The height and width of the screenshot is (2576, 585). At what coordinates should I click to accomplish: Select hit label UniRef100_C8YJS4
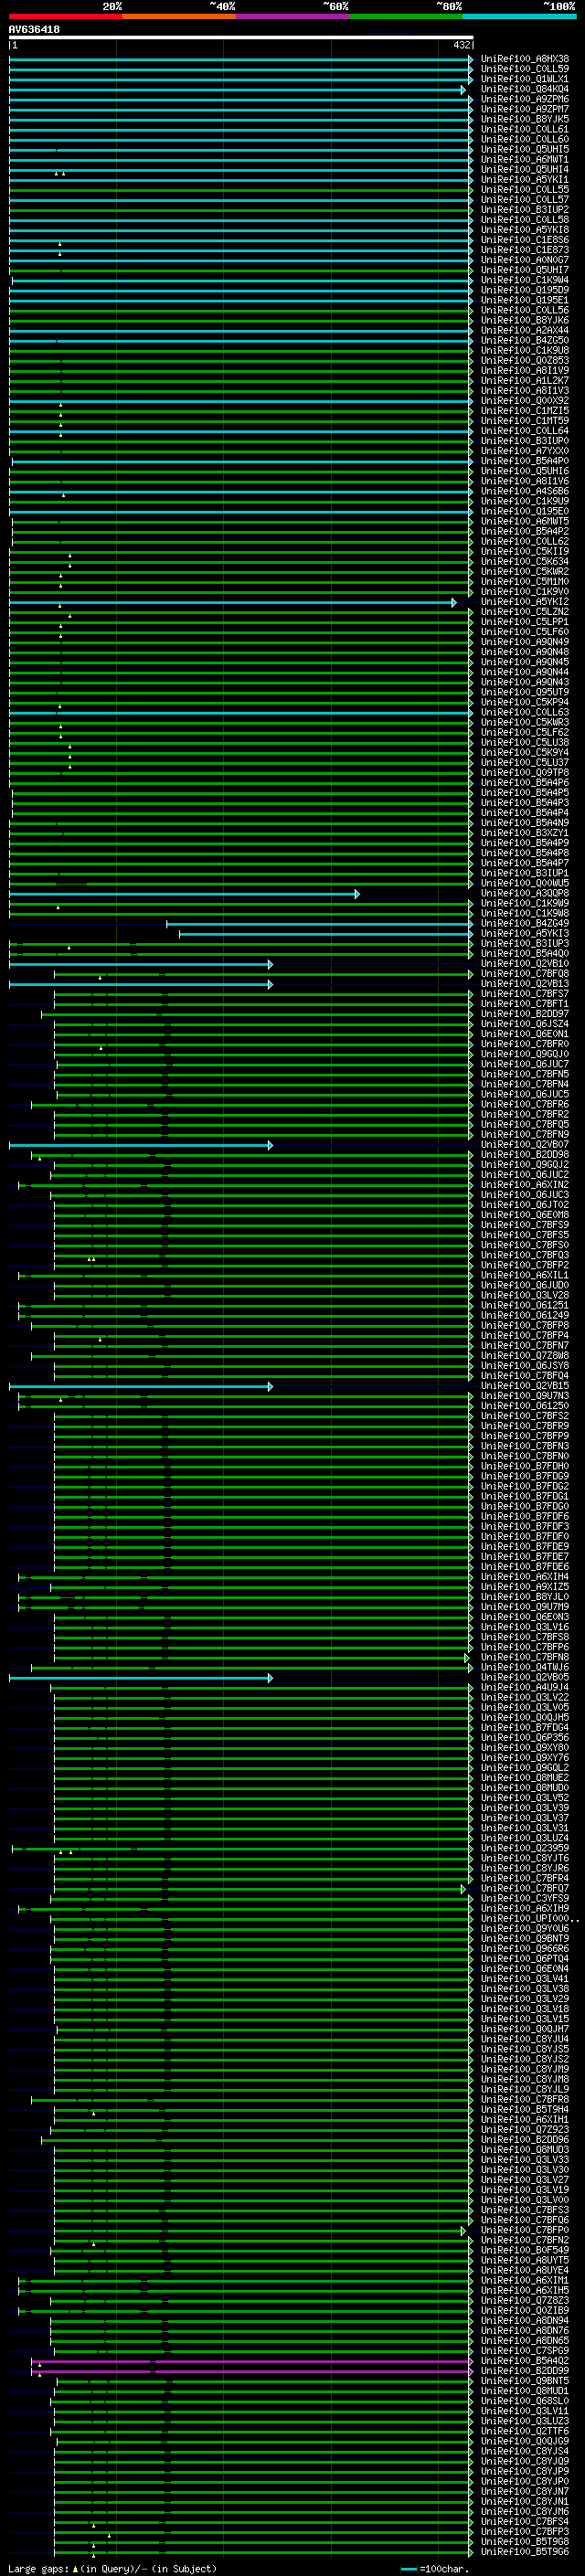coord(524,2451)
